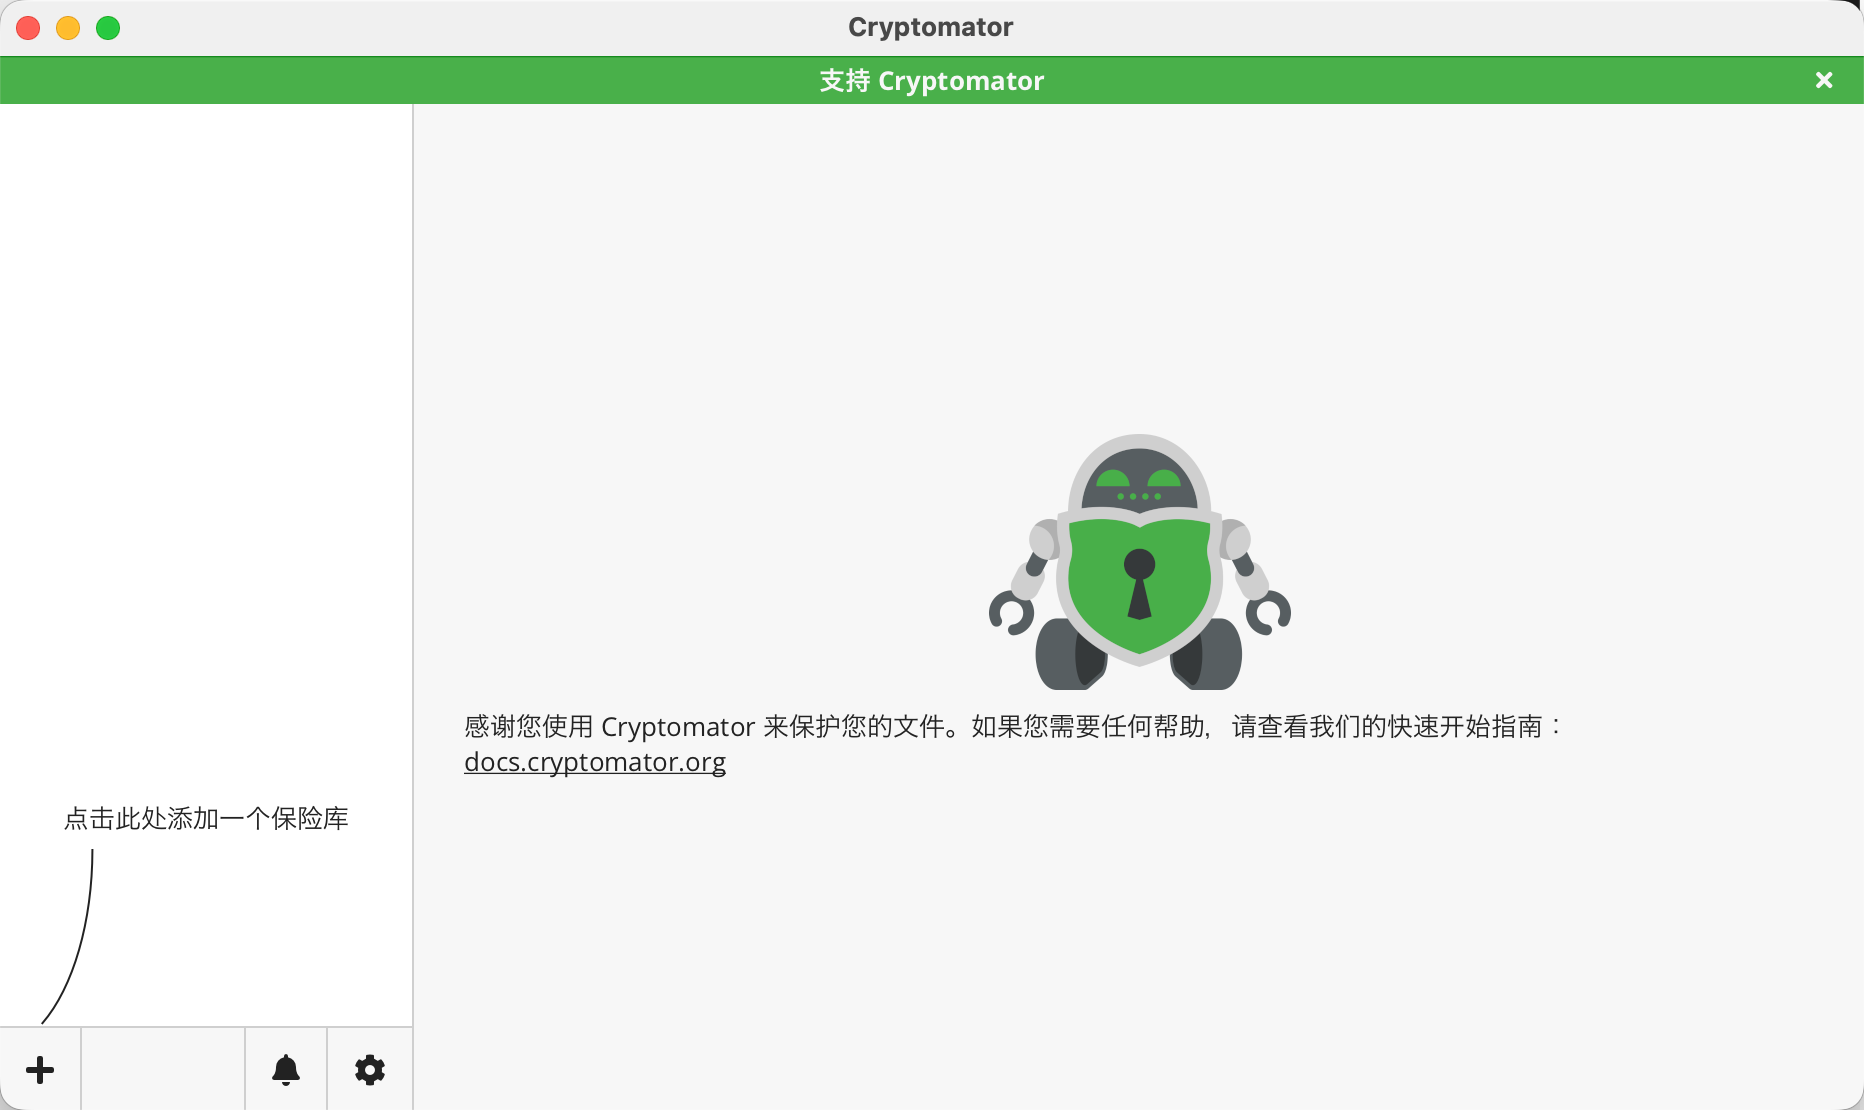Open the docs.cryptomator.org link

(x=595, y=762)
